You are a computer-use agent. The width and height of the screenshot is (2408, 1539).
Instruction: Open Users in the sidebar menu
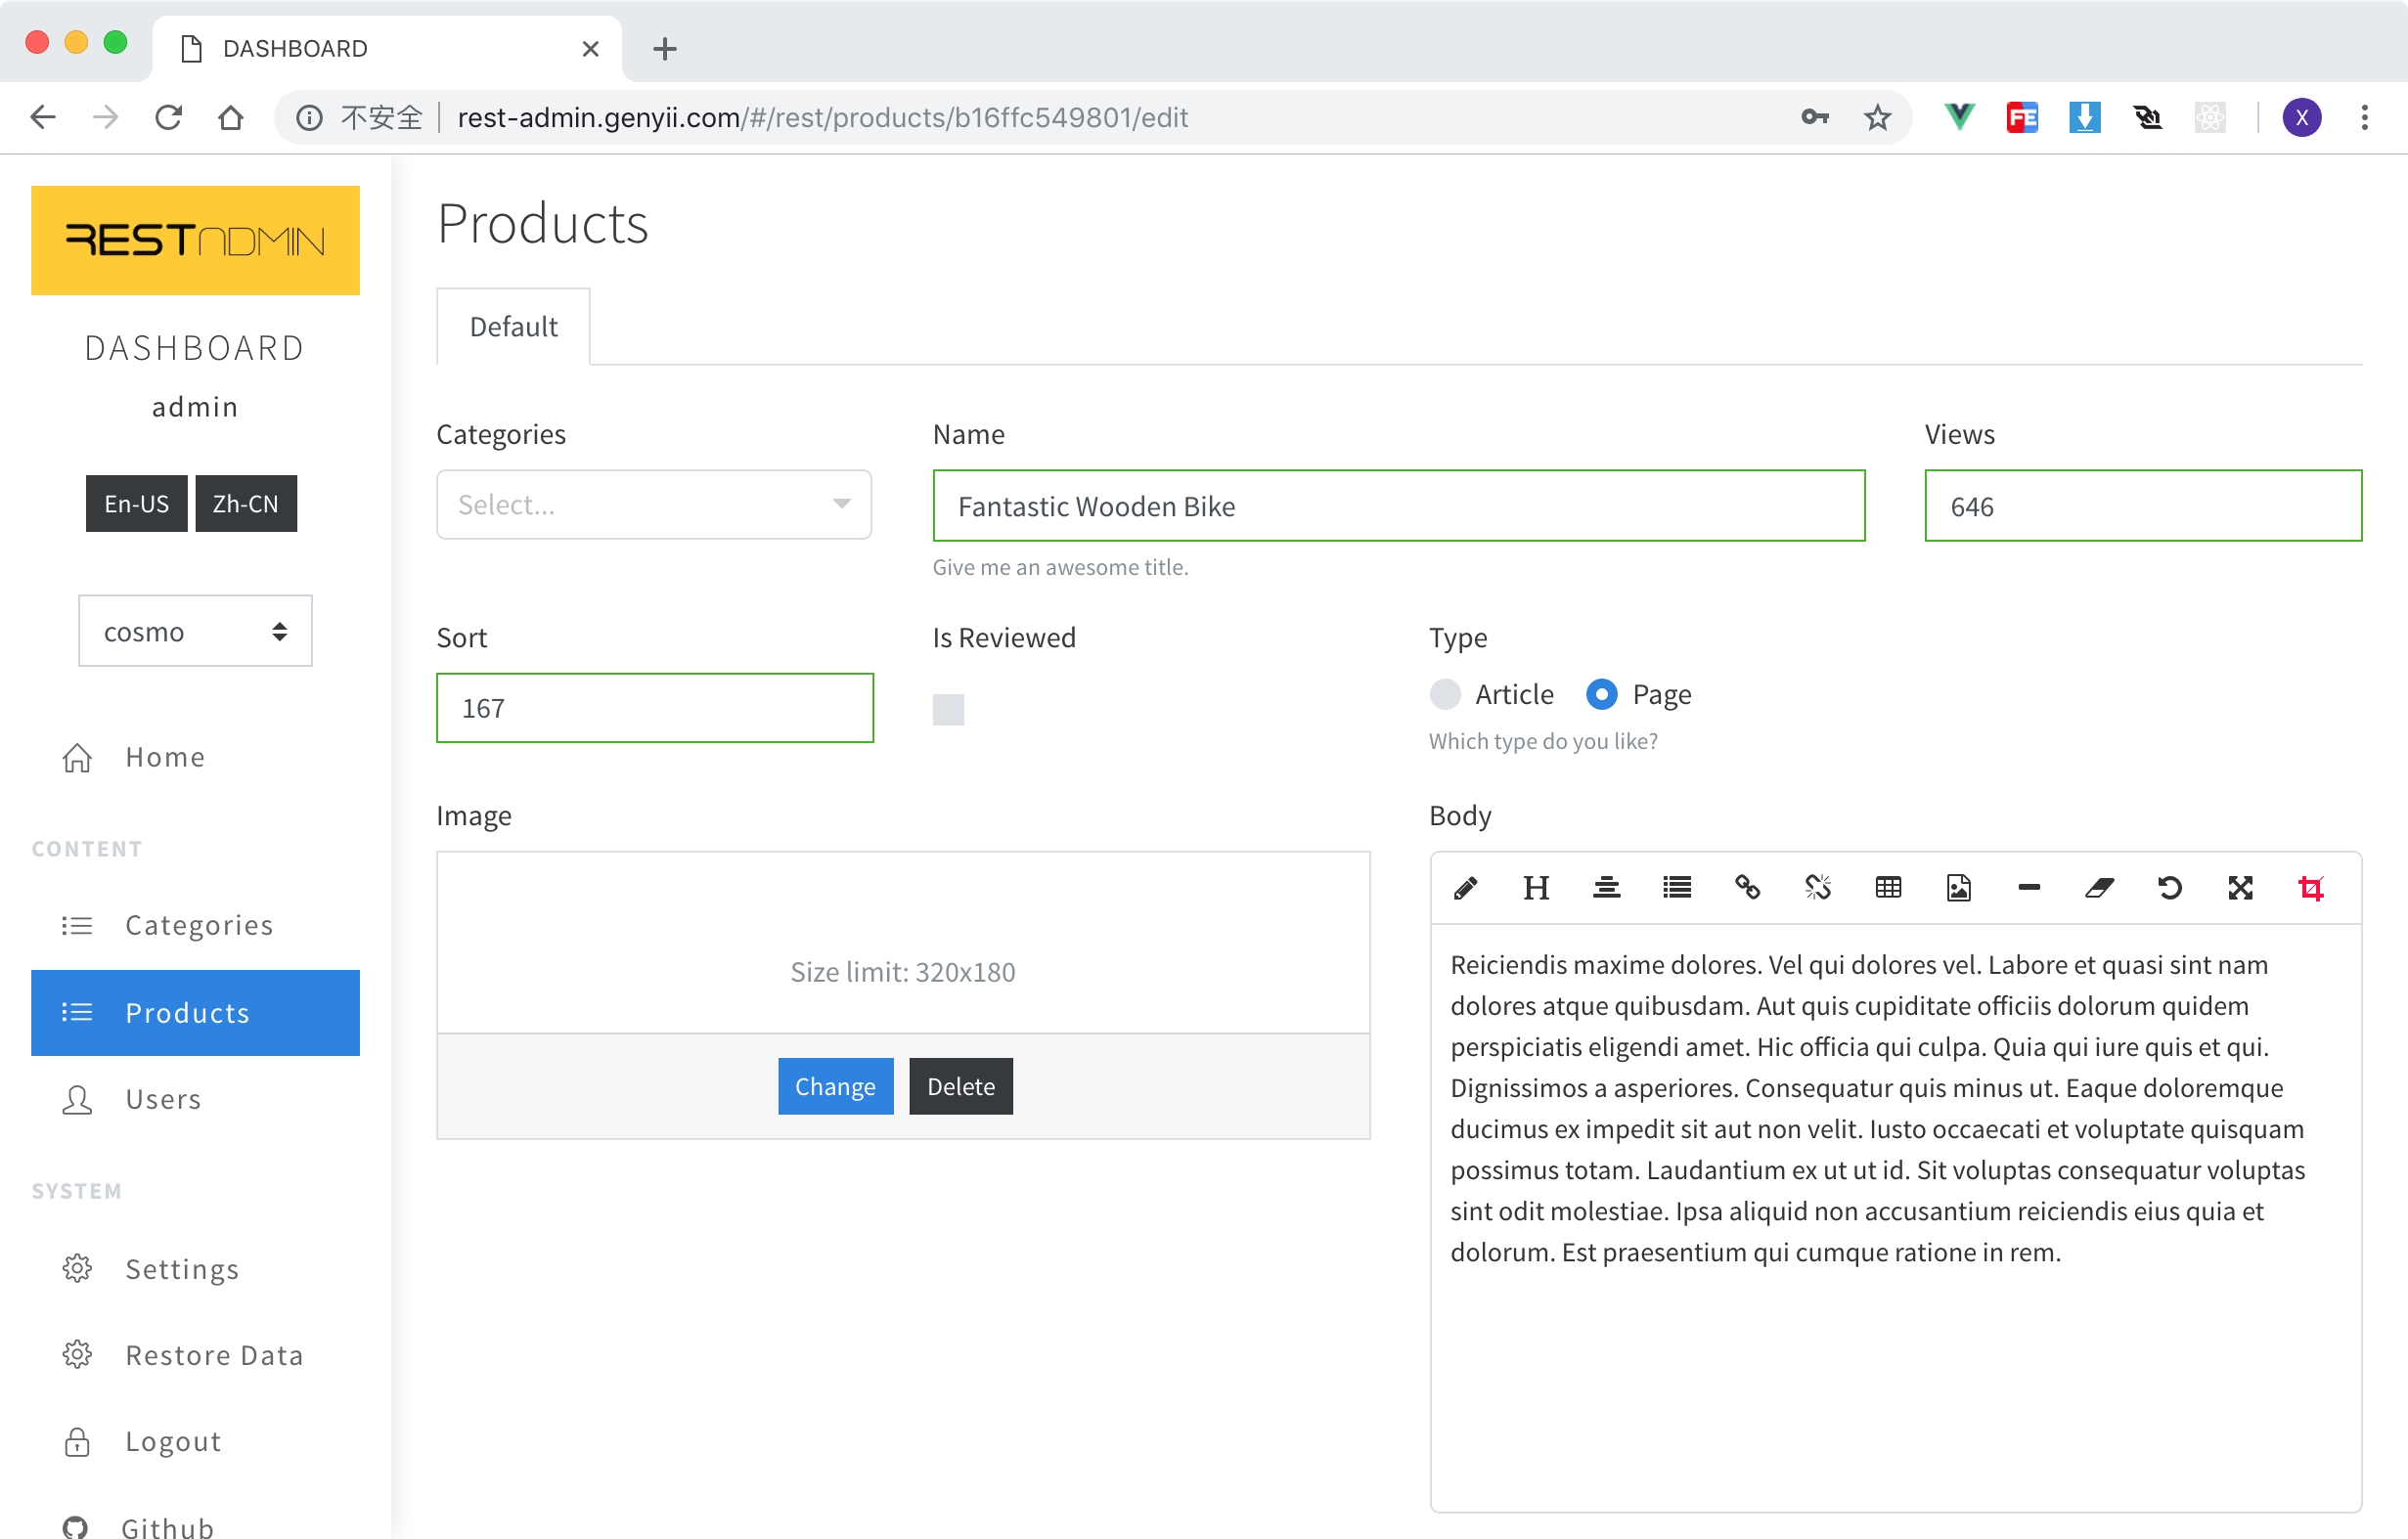(x=163, y=1099)
